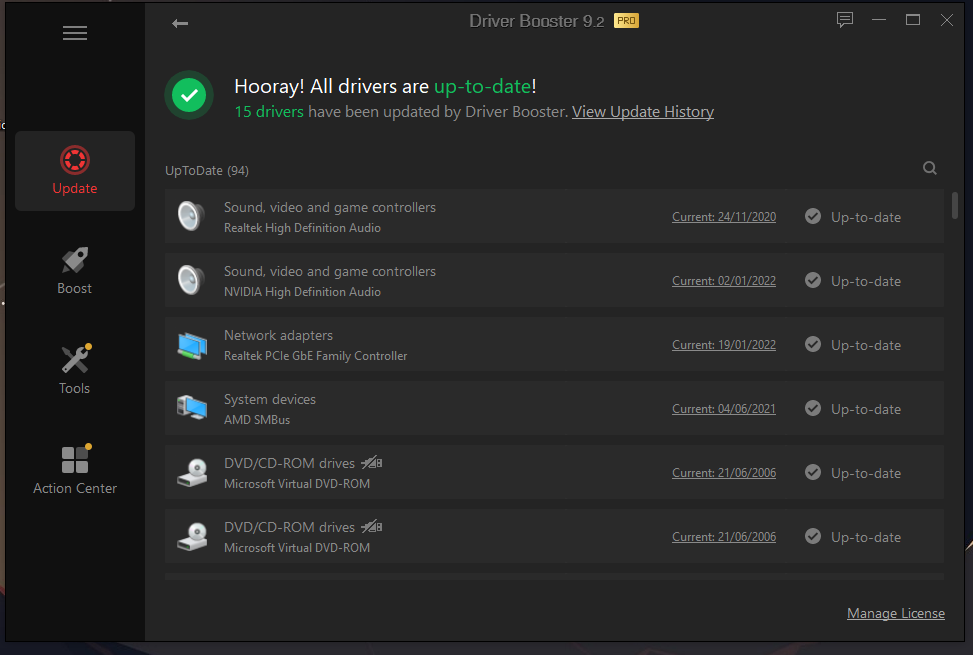The image size is (973, 655).
Task: Open the feedback message icon in the title bar
Action: (845, 19)
